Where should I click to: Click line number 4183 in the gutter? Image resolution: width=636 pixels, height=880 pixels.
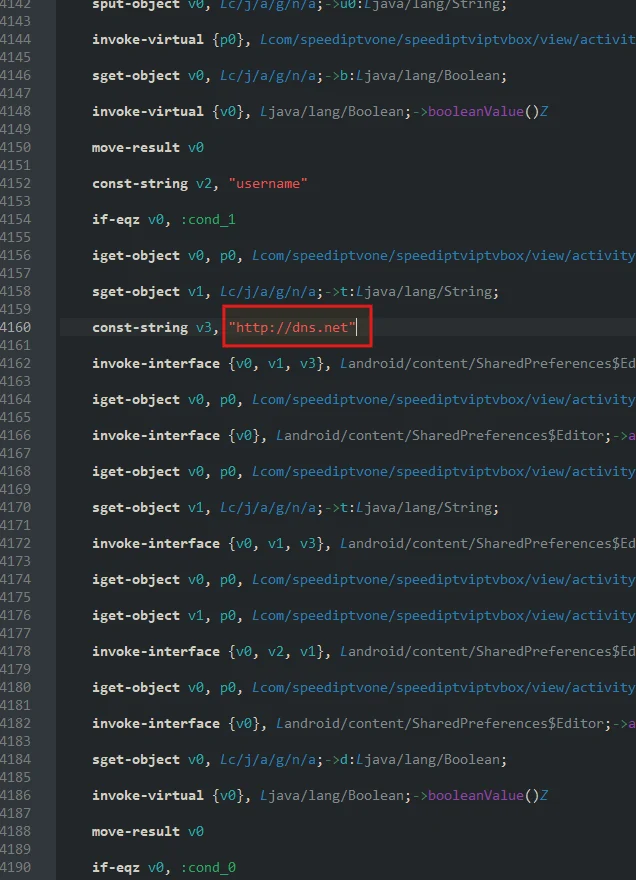point(16,741)
